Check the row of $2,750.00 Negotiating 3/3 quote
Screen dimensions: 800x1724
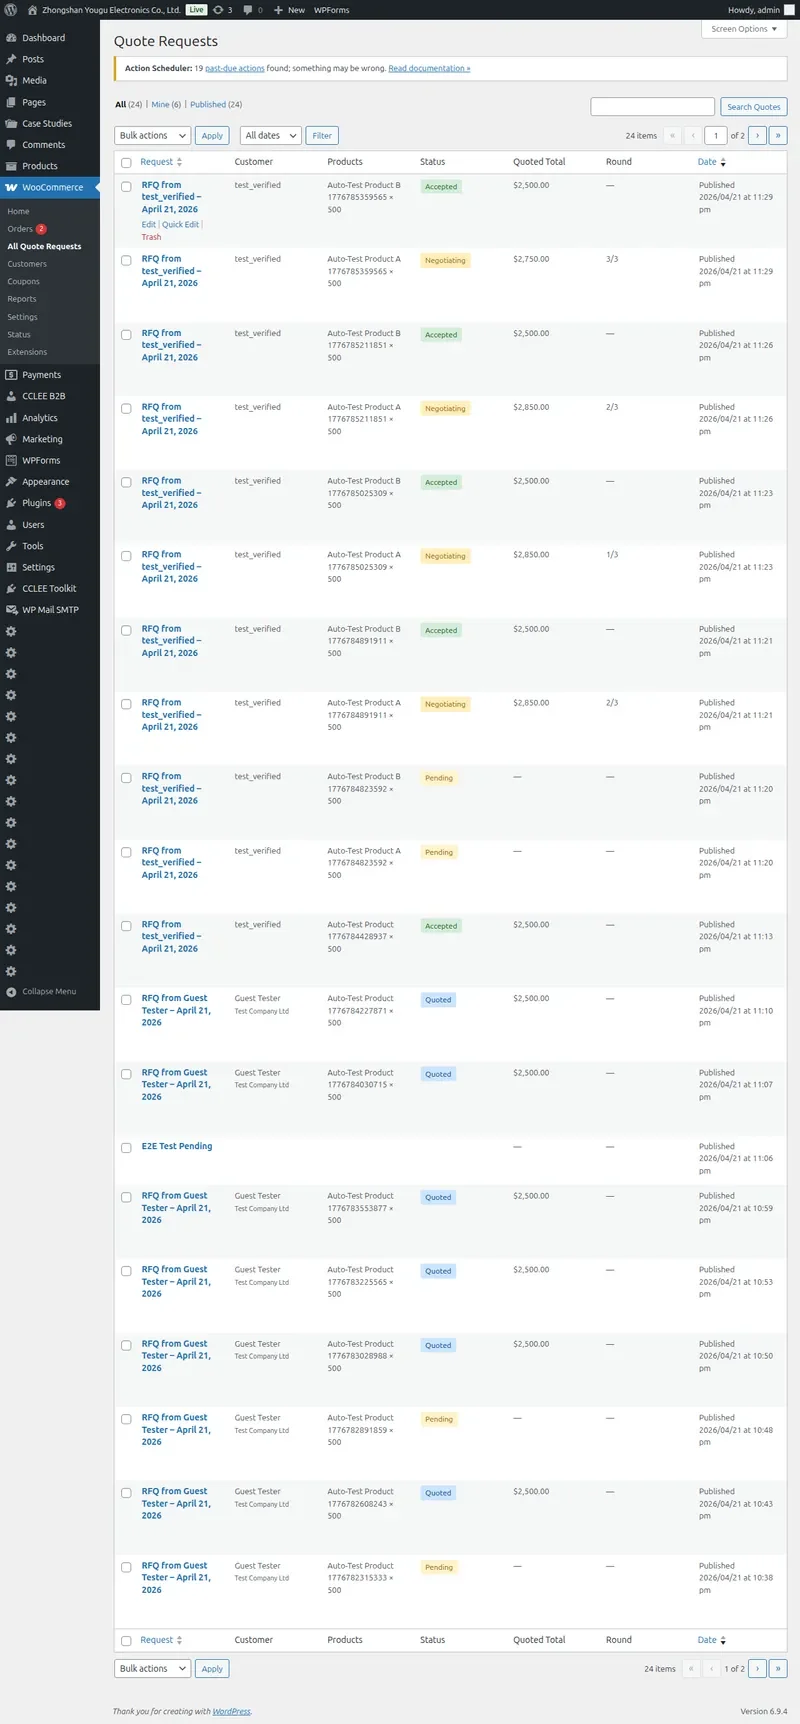point(126,260)
